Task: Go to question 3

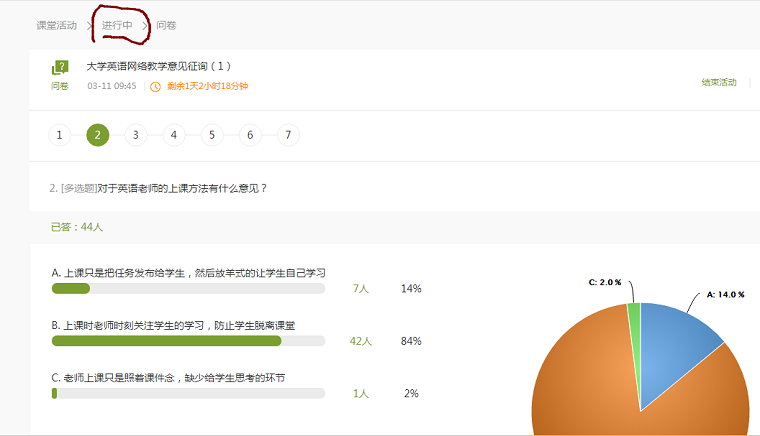Action: pos(136,135)
